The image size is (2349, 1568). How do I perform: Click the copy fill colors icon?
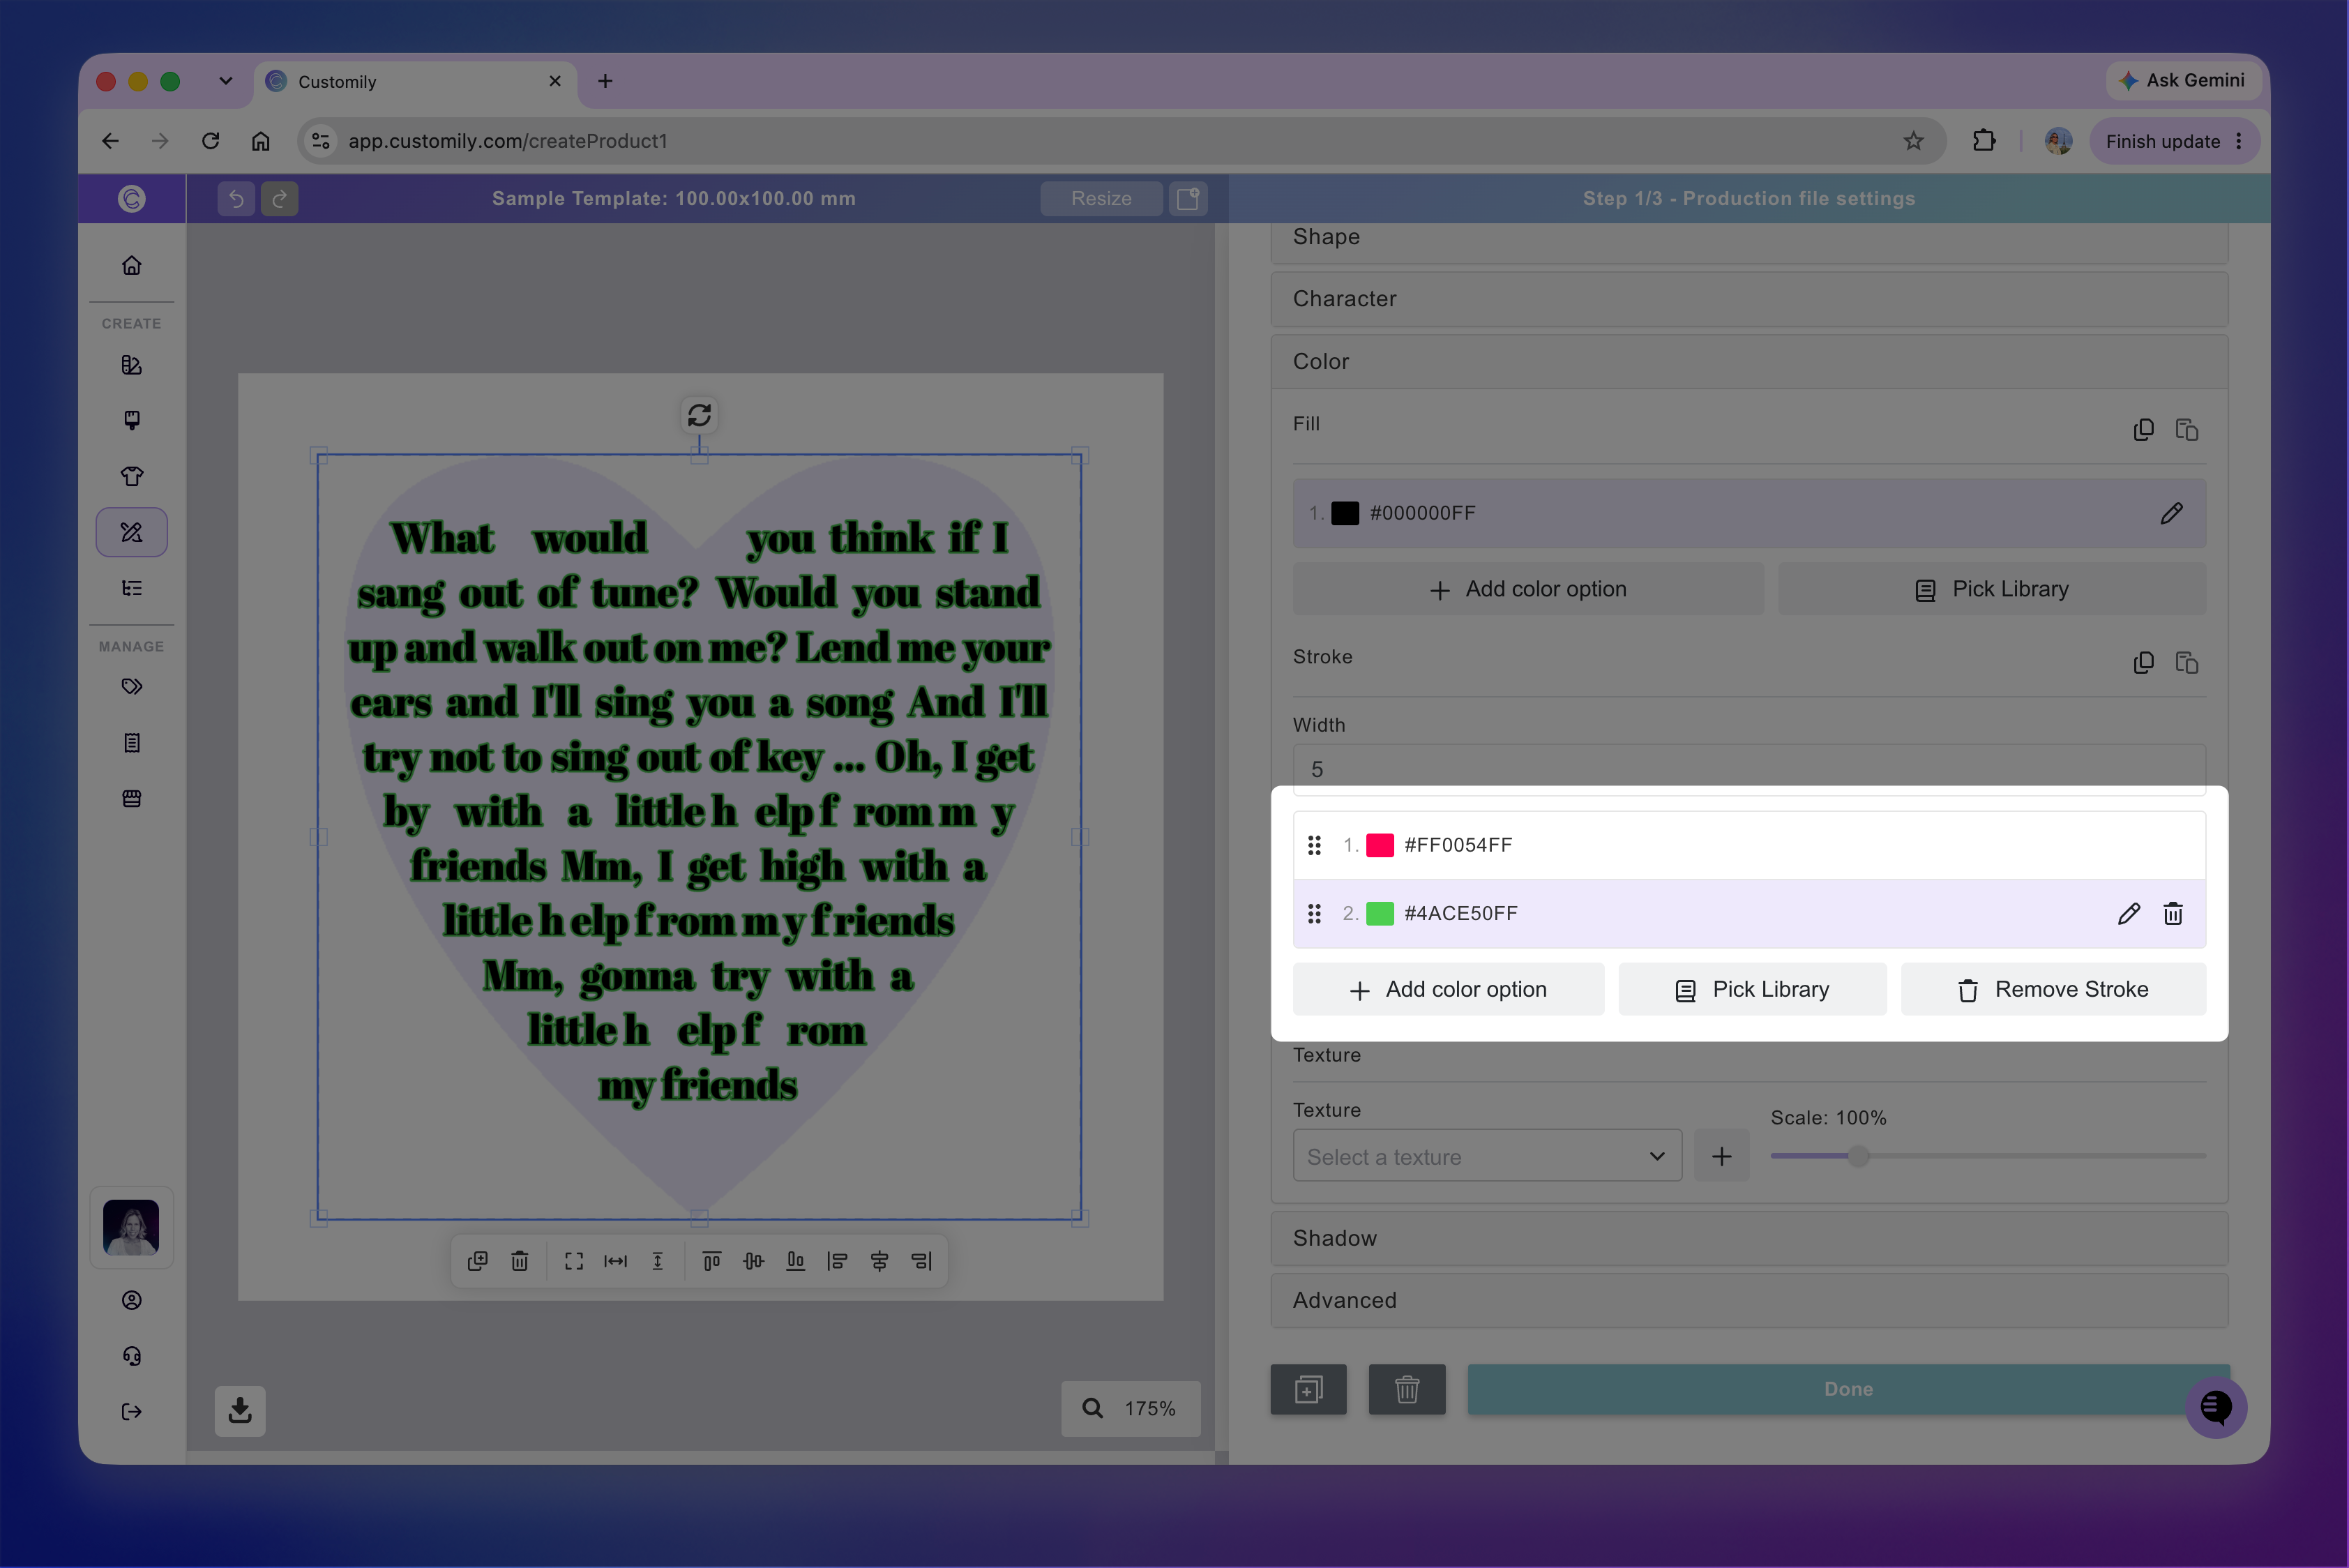click(x=2143, y=429)
